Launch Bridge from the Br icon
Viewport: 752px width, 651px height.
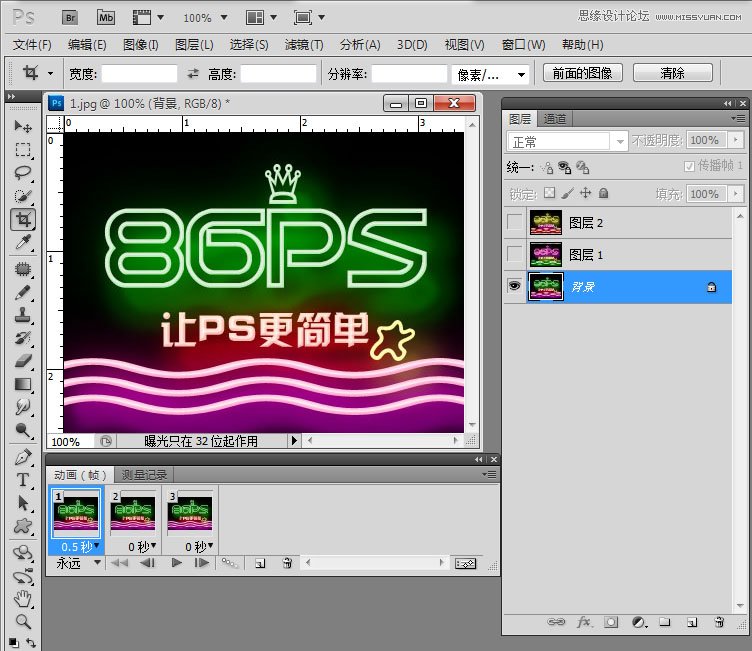click(71, 17)
